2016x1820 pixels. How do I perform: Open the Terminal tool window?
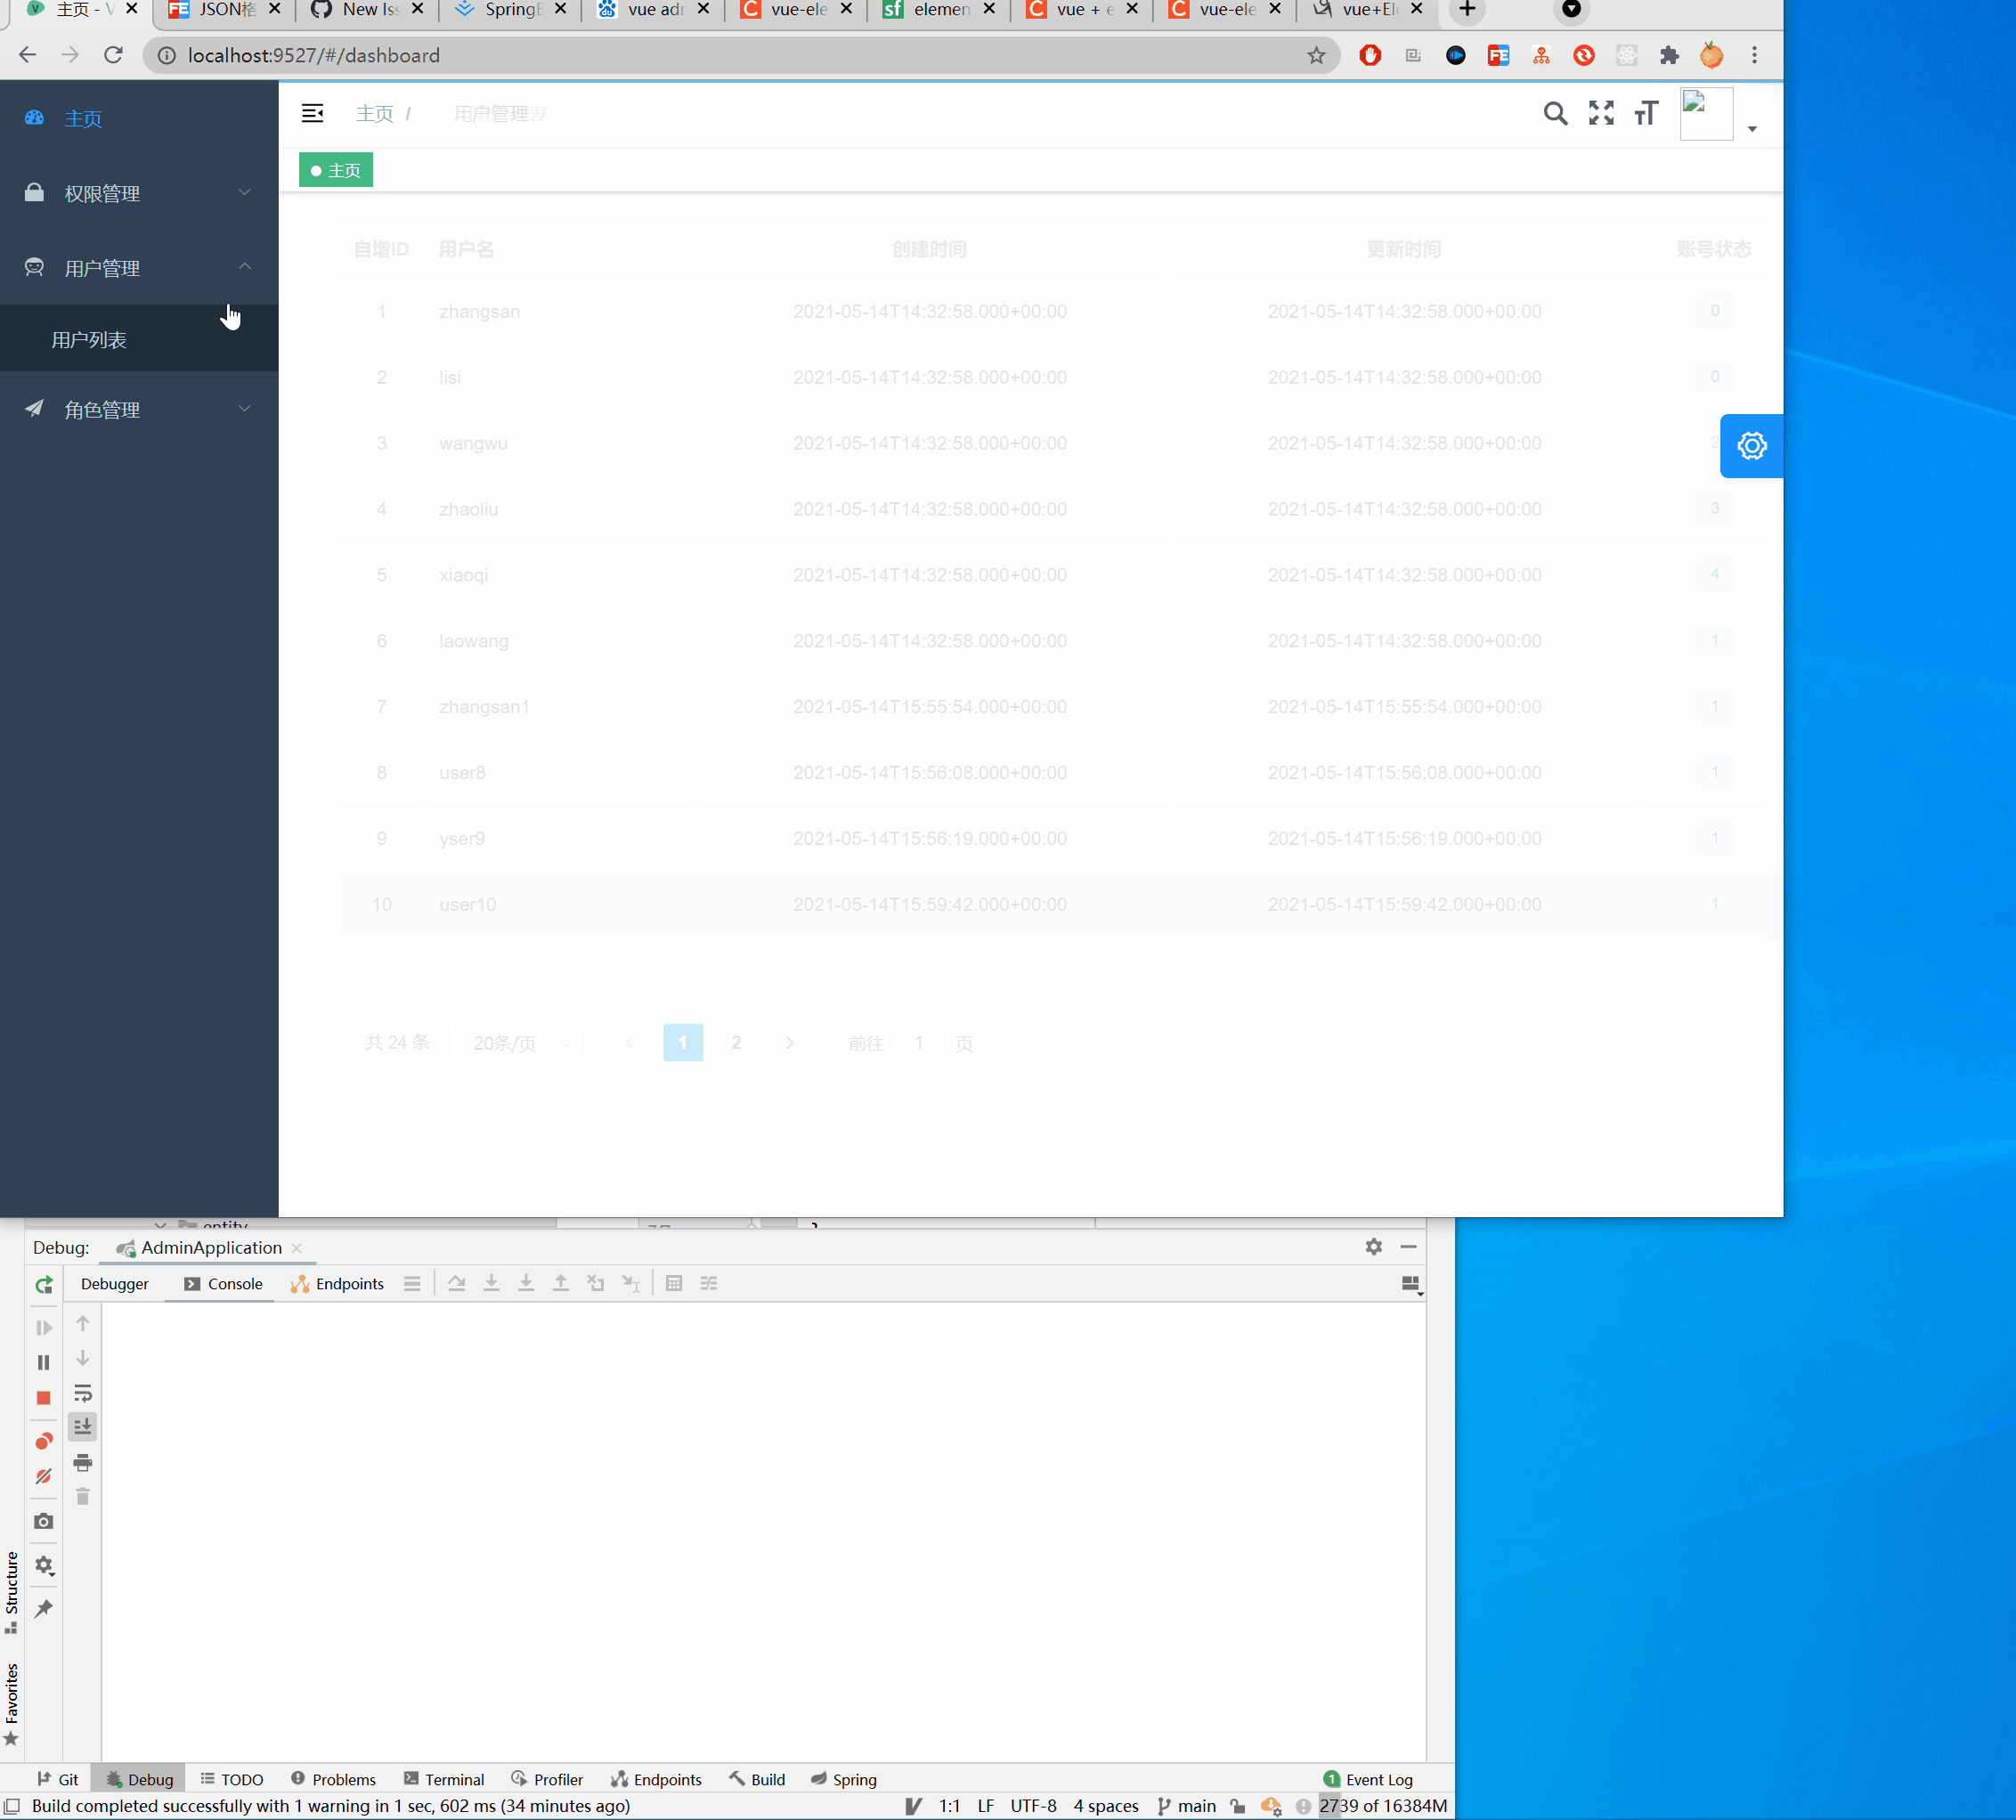[444, 1780]
